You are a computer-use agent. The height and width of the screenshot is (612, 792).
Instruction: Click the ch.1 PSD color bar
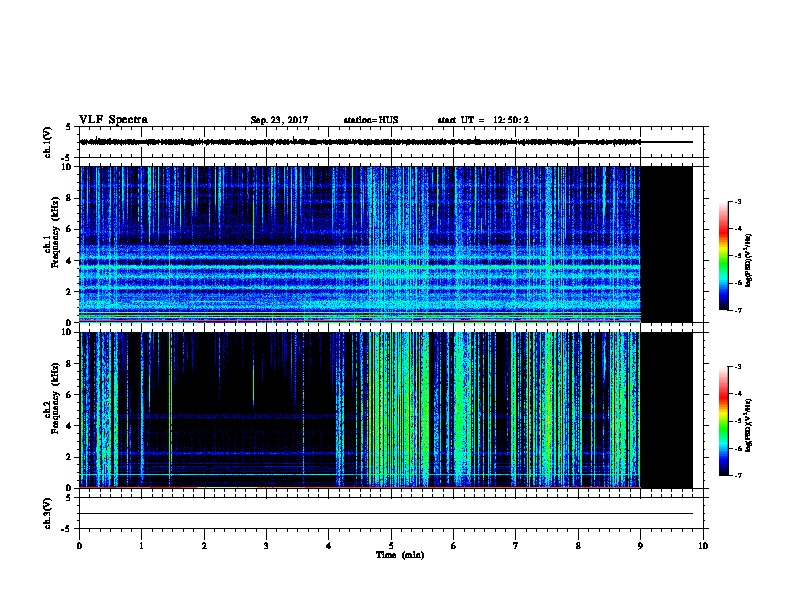724,256
